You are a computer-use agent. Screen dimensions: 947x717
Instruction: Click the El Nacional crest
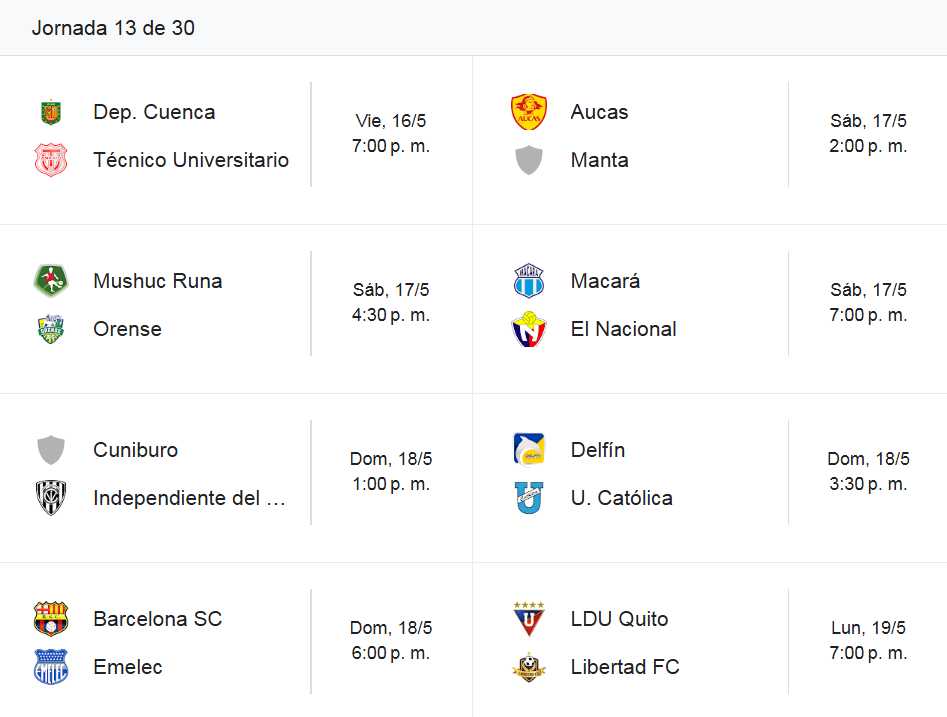[528, 329]
